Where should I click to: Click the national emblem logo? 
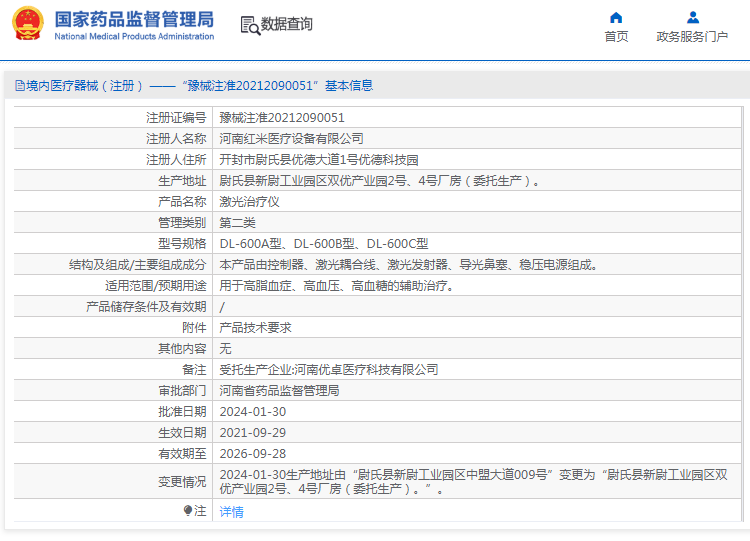point(28,23)
